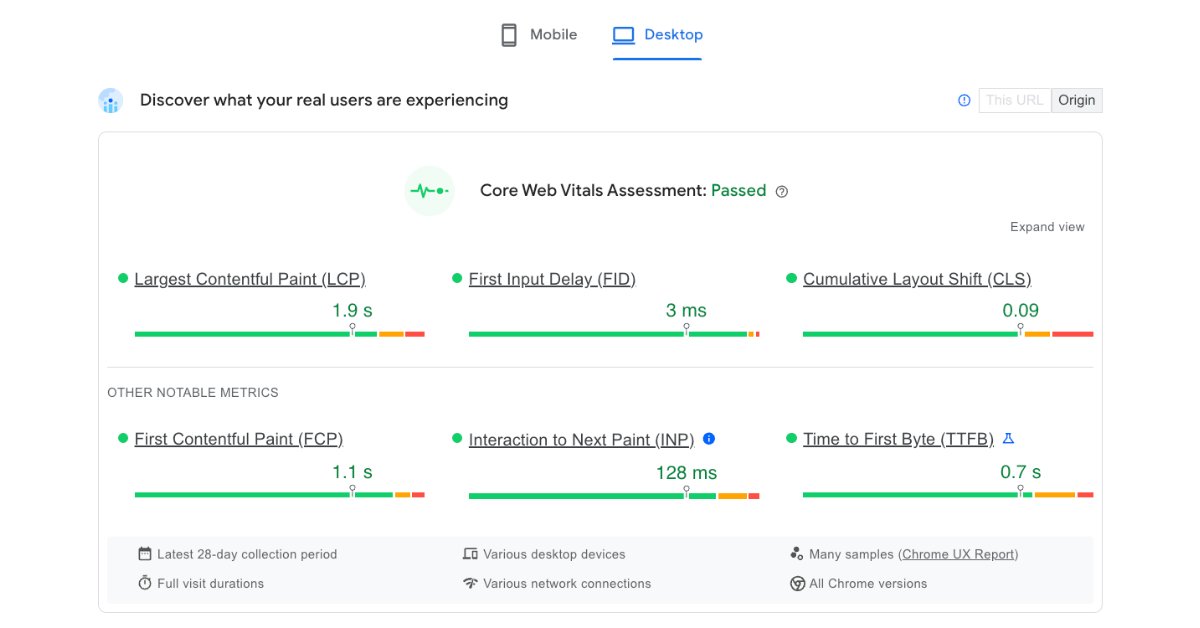Open First Input Delay (FID) link
The image size is (1200, 628).
click(552, 279)
